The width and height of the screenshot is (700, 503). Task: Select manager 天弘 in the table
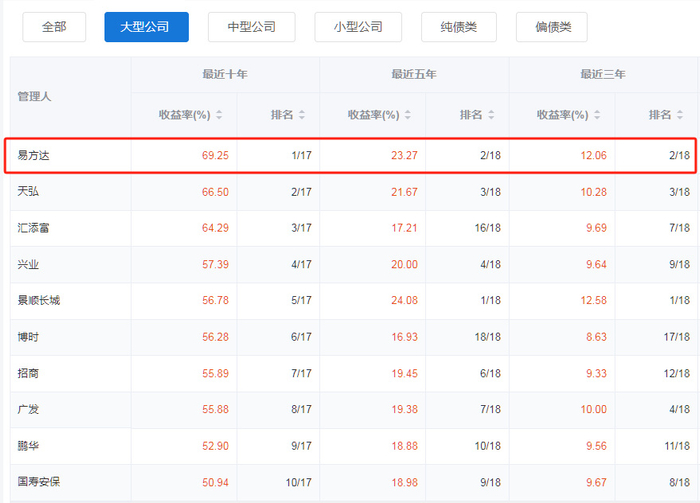28,191
